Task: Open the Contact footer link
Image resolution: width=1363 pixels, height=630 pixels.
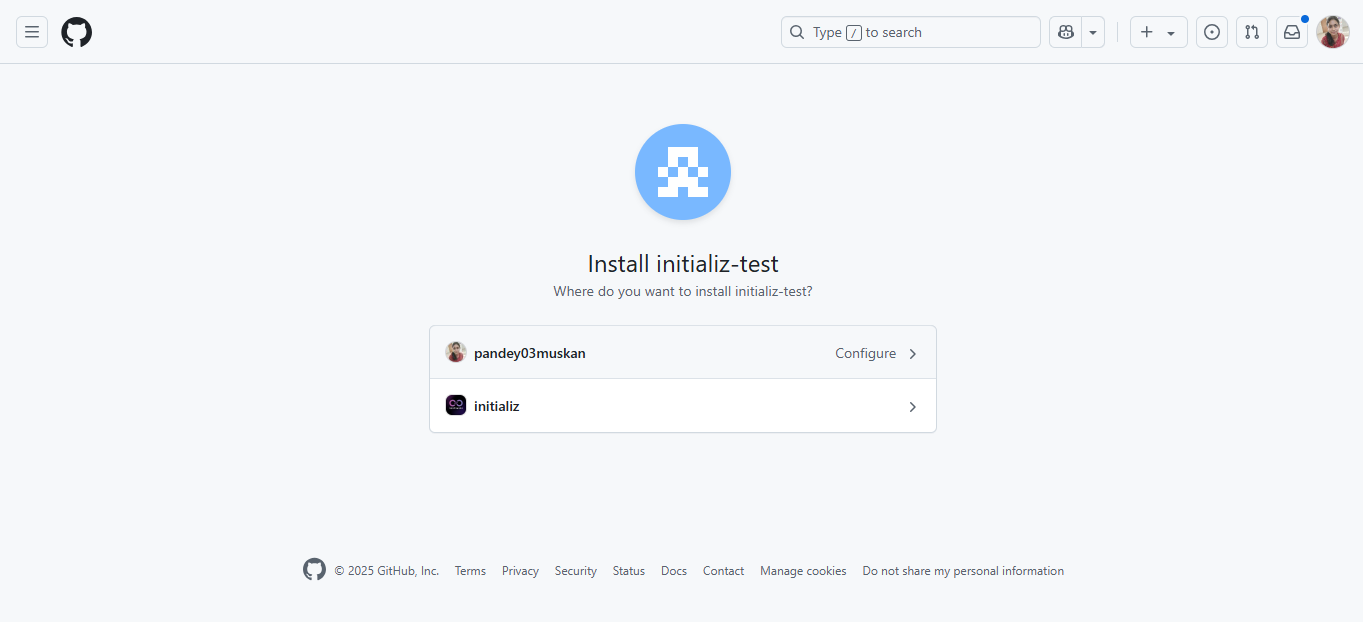Action: click(723, 571)
